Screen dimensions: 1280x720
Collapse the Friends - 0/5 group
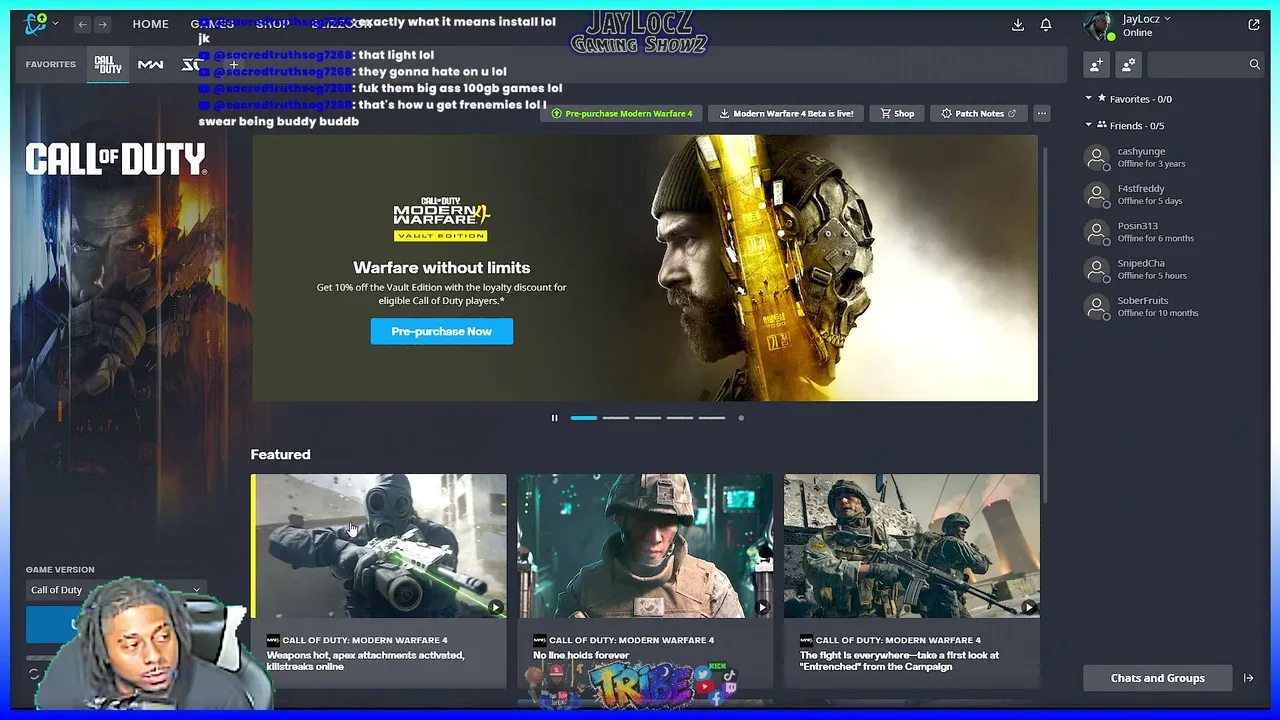point(1089,125)
